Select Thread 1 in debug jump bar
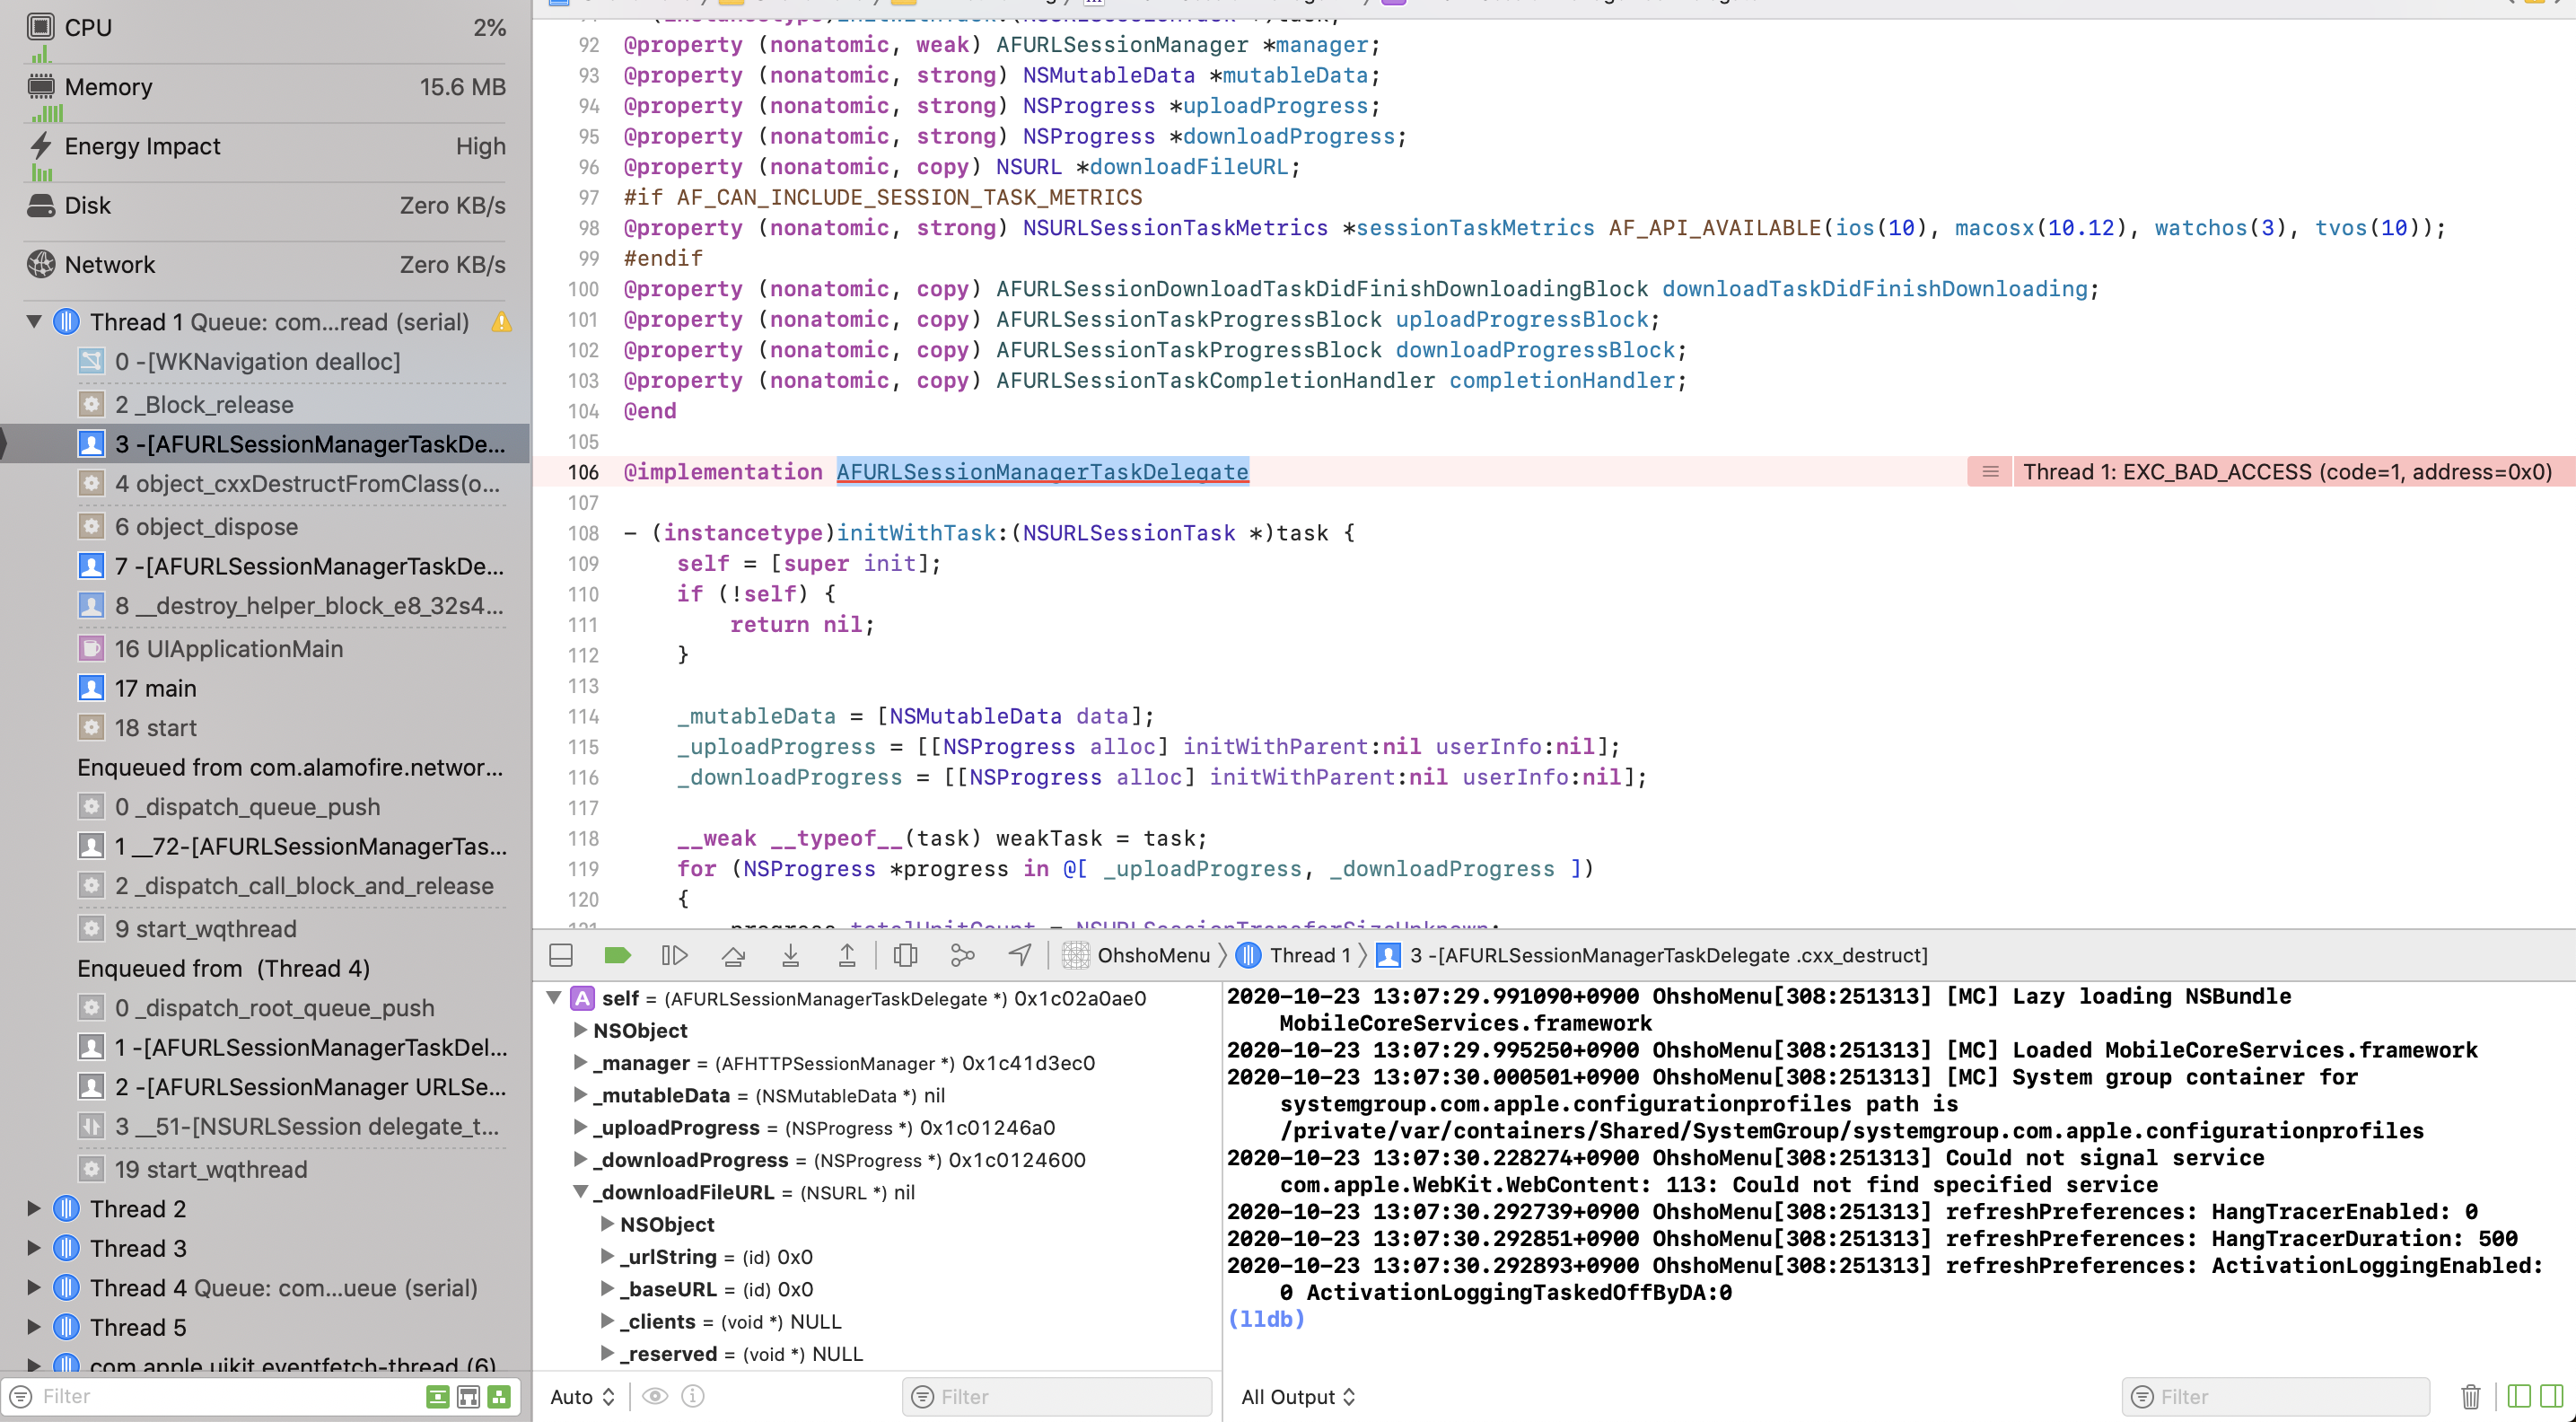The height and width of the screenshot is (1422, 2576). [x=1294, y=955]
